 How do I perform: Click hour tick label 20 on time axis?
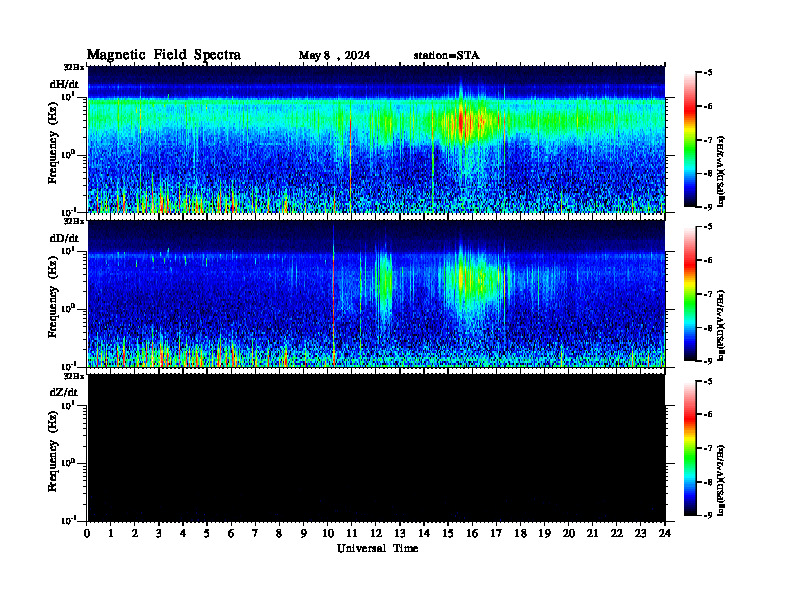[569, 534]
